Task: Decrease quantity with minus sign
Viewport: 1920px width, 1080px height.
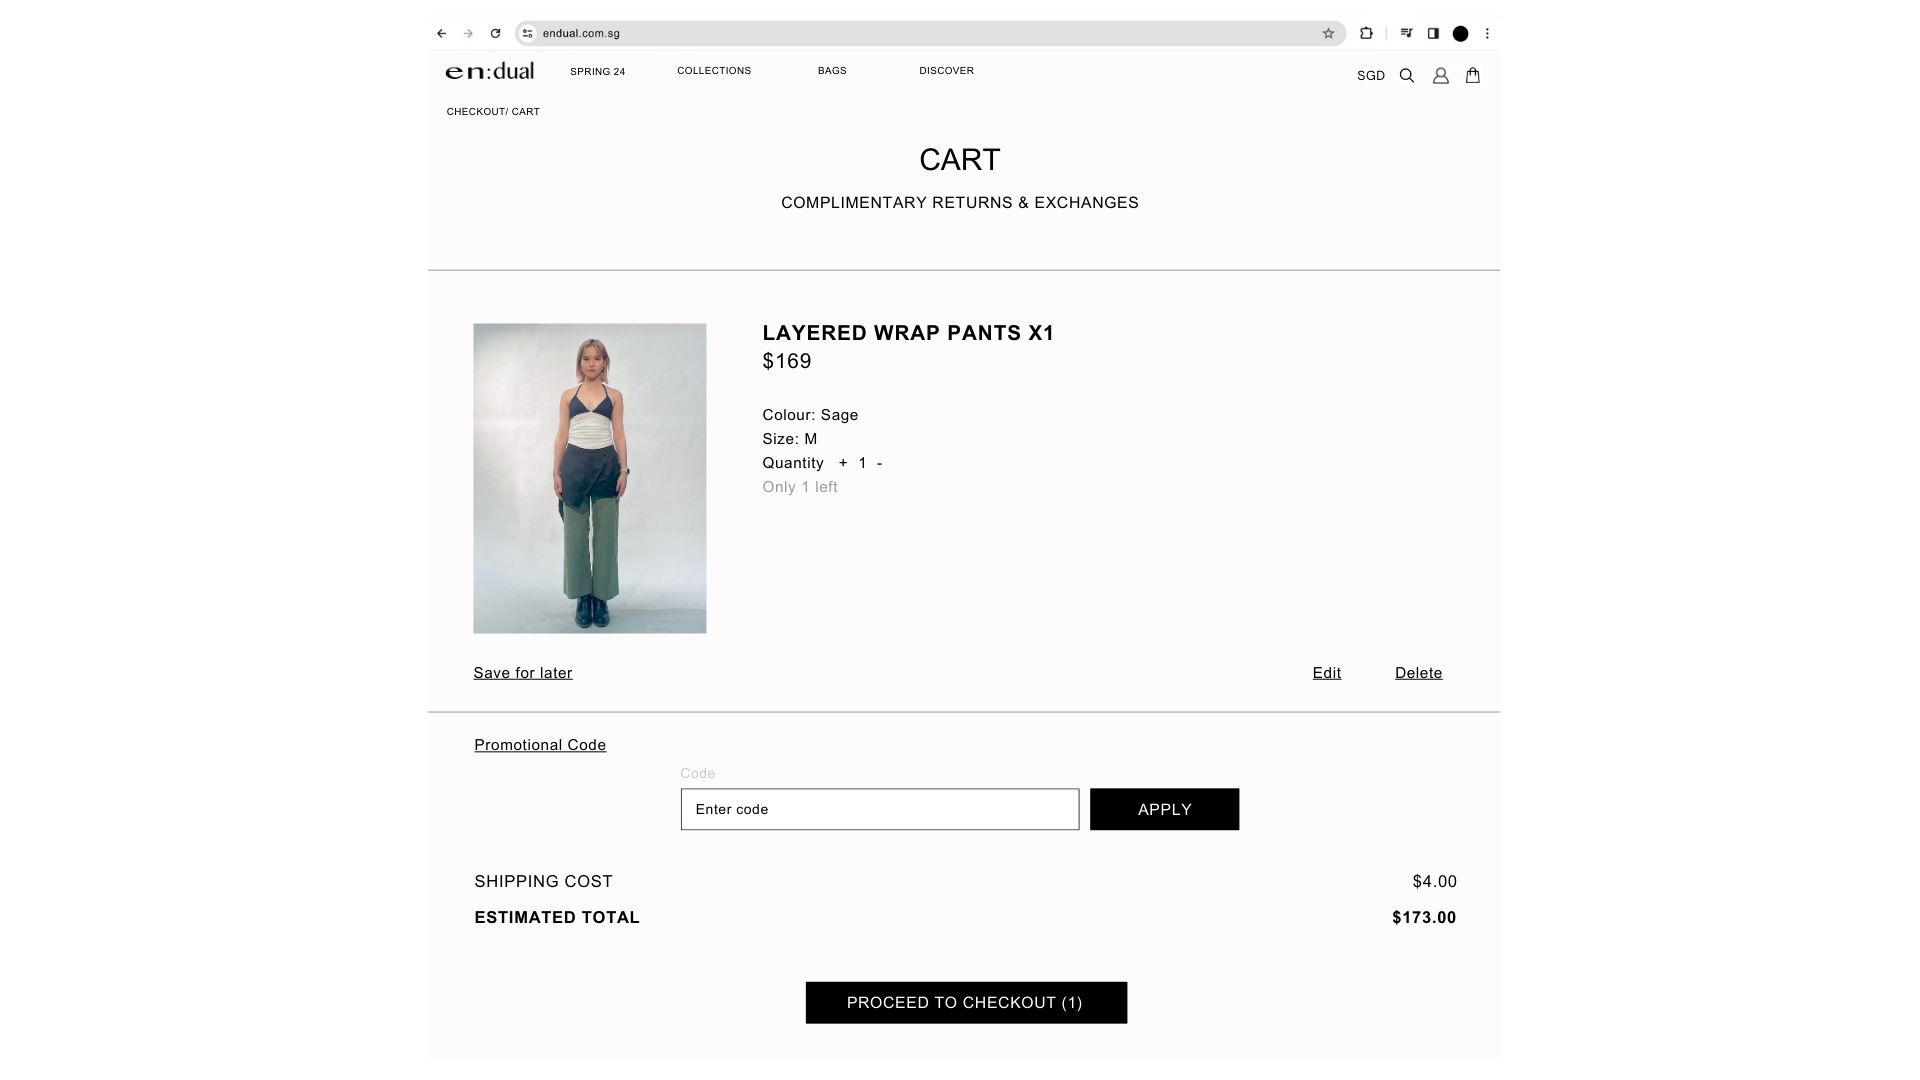Action: pos(879,463)
